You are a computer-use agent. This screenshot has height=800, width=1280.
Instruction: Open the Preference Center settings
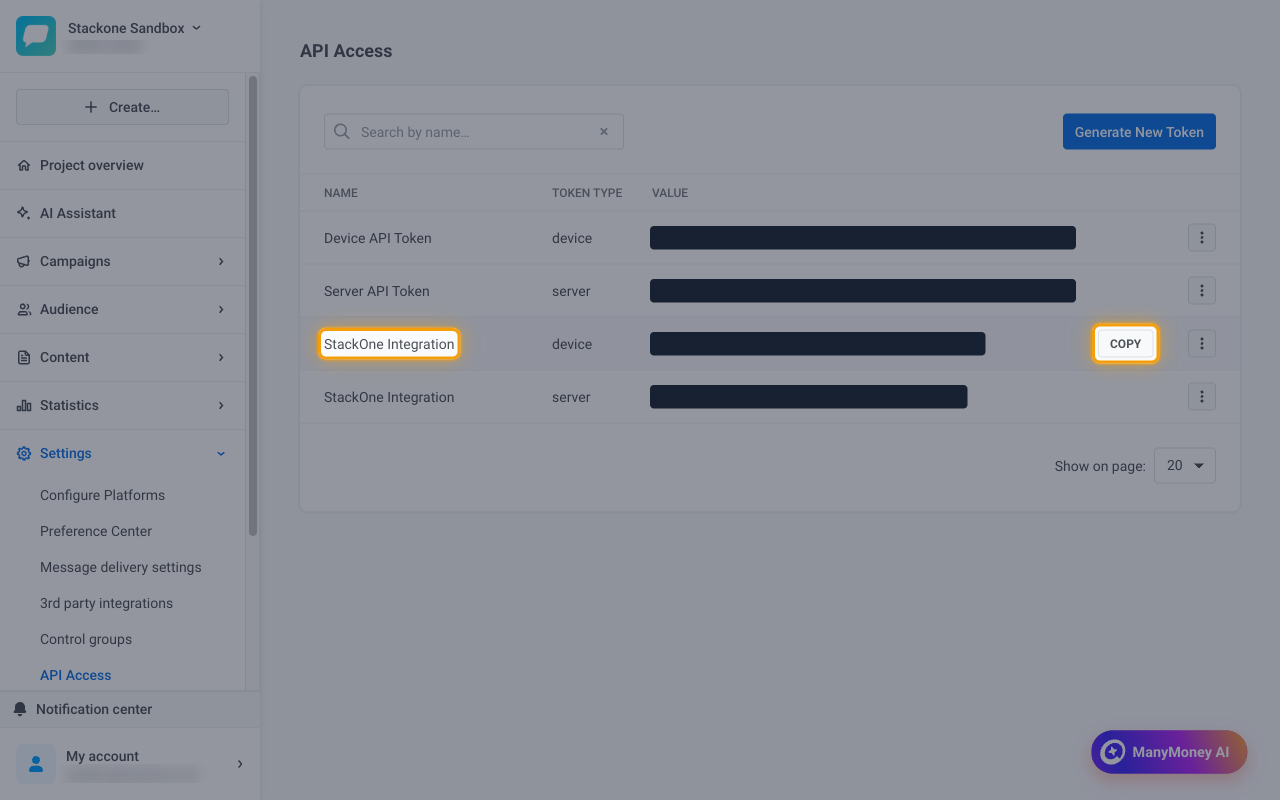click(x=96, y=531)
